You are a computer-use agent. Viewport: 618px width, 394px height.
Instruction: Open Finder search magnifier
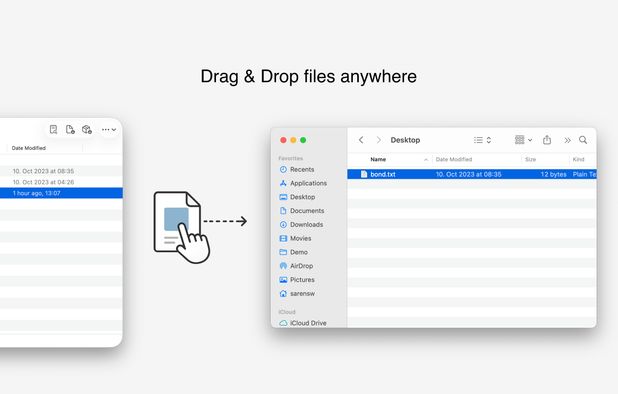pos(583,140)
